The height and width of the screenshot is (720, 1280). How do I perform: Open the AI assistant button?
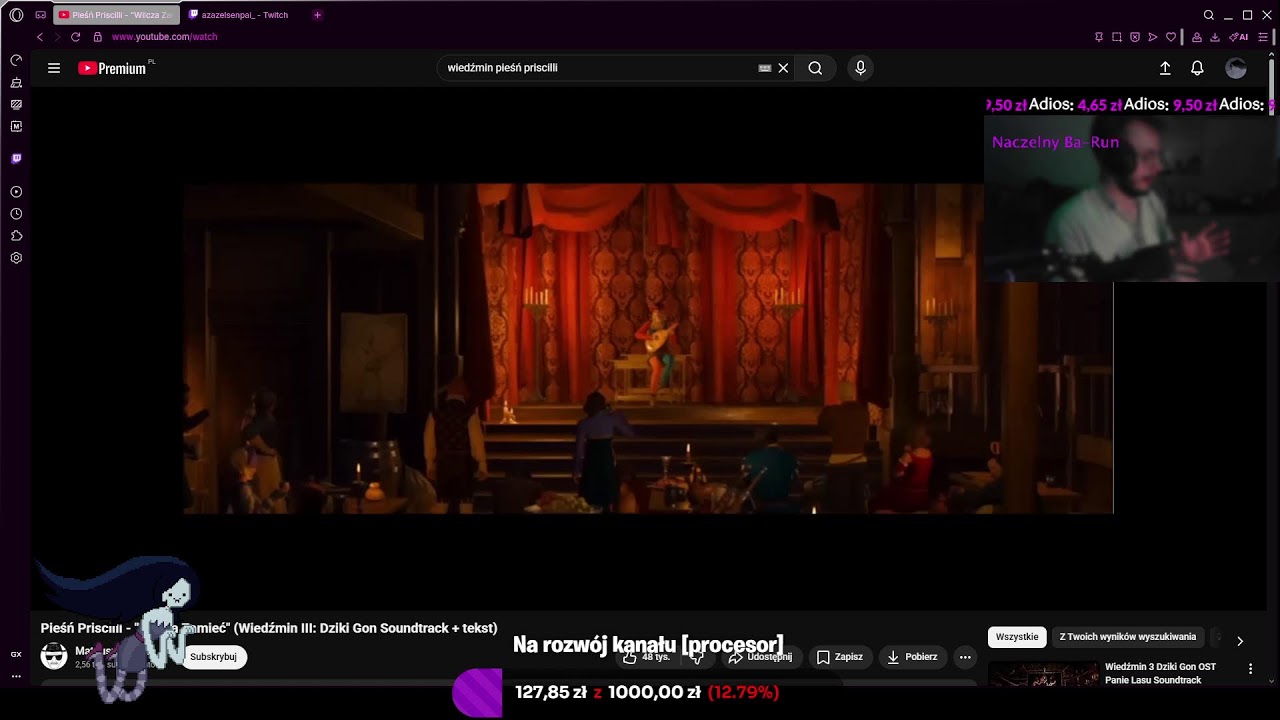(x=1239, y=37)
